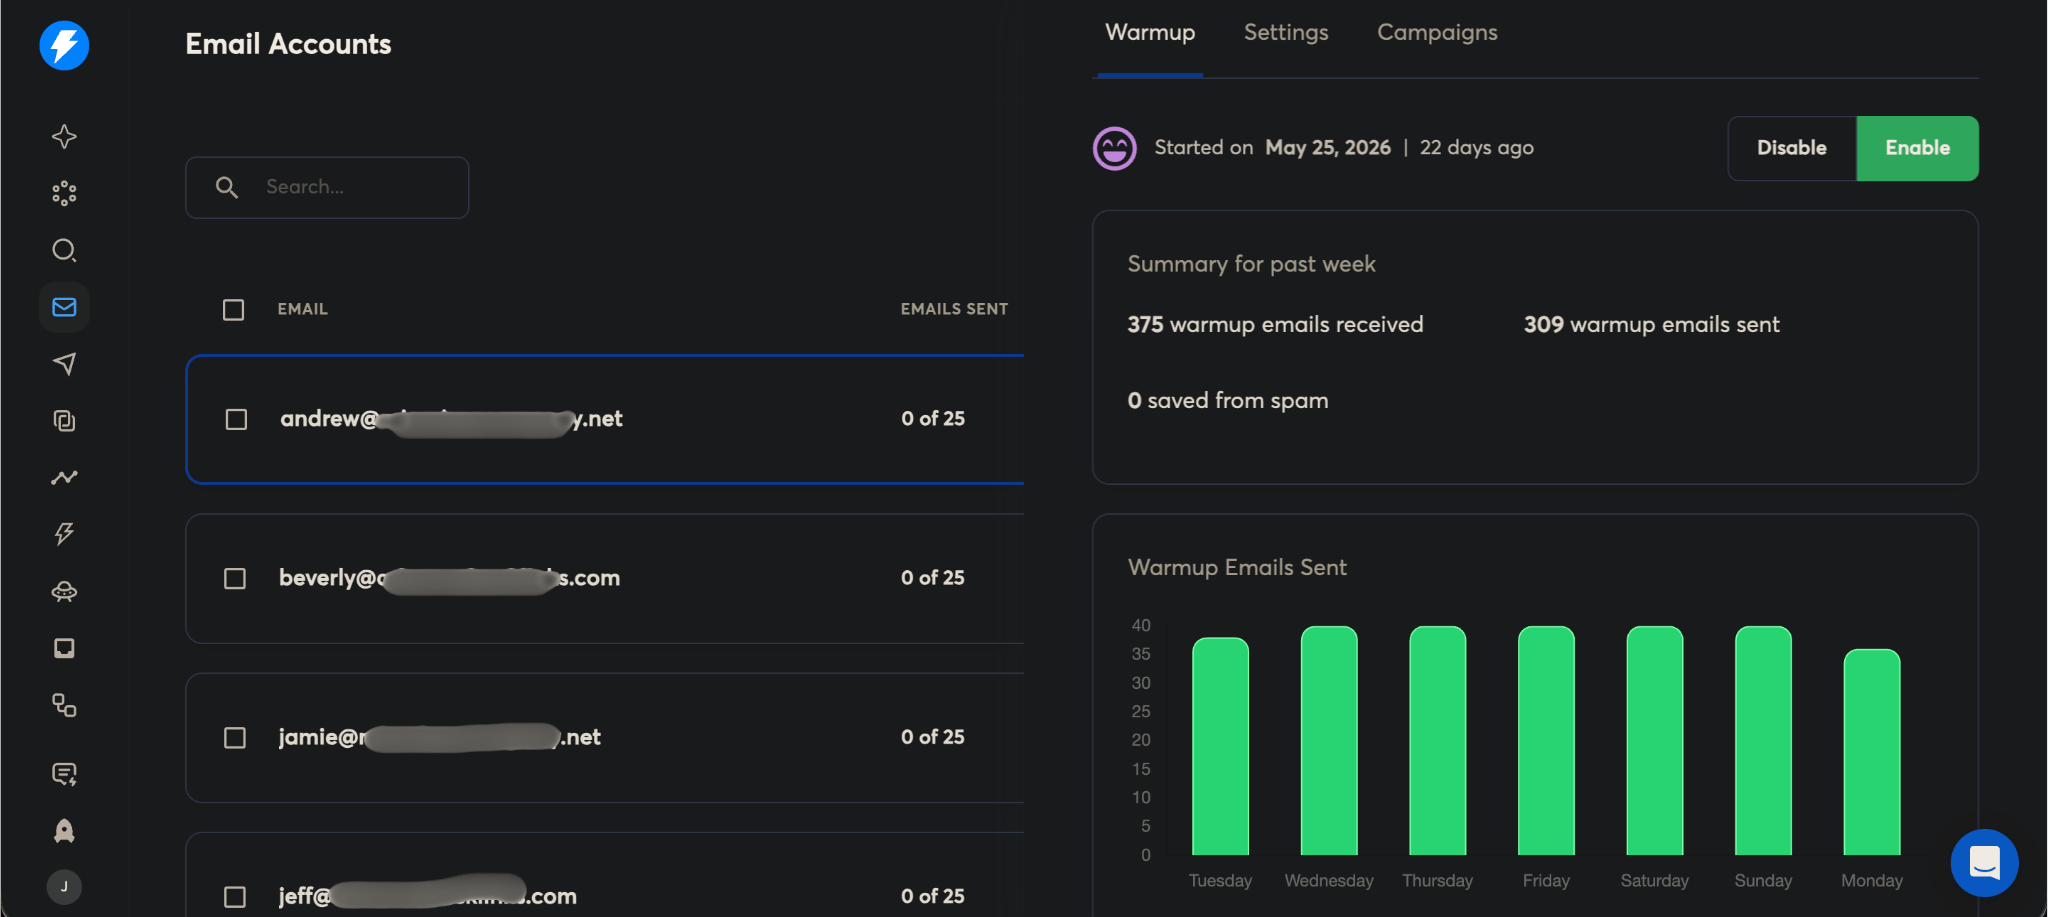Open the J user avatar
The image size is (2048, 917).
click(64, 887)
